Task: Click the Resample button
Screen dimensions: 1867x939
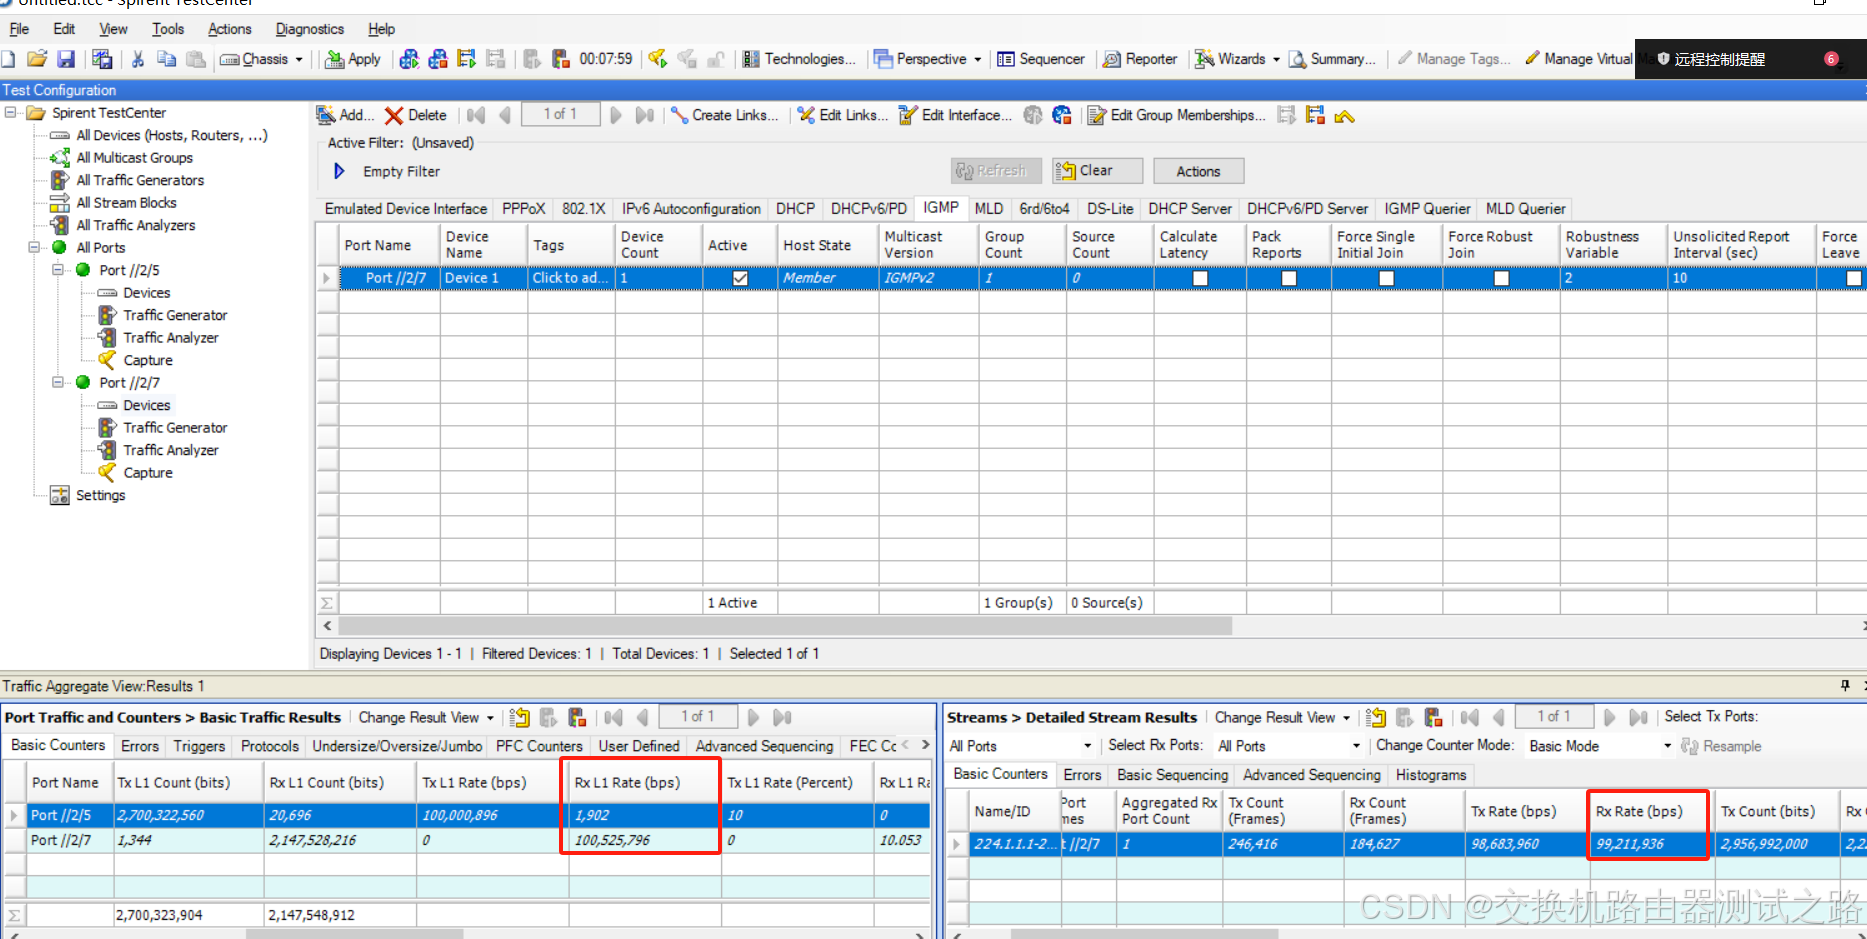Action: (1722, 746)
